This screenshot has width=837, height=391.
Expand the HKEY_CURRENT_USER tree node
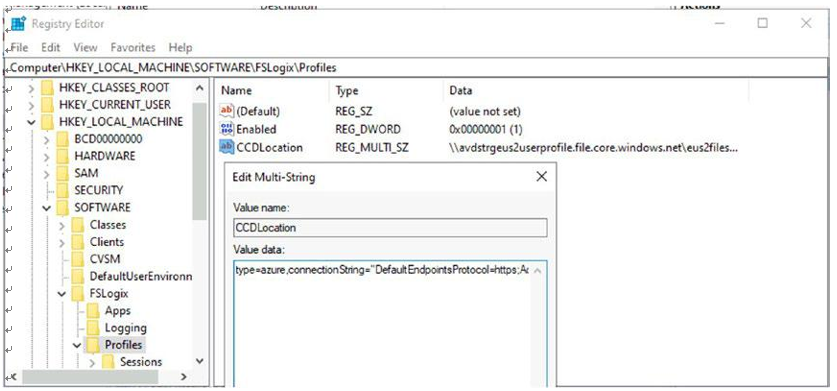[x=31, y=105]
